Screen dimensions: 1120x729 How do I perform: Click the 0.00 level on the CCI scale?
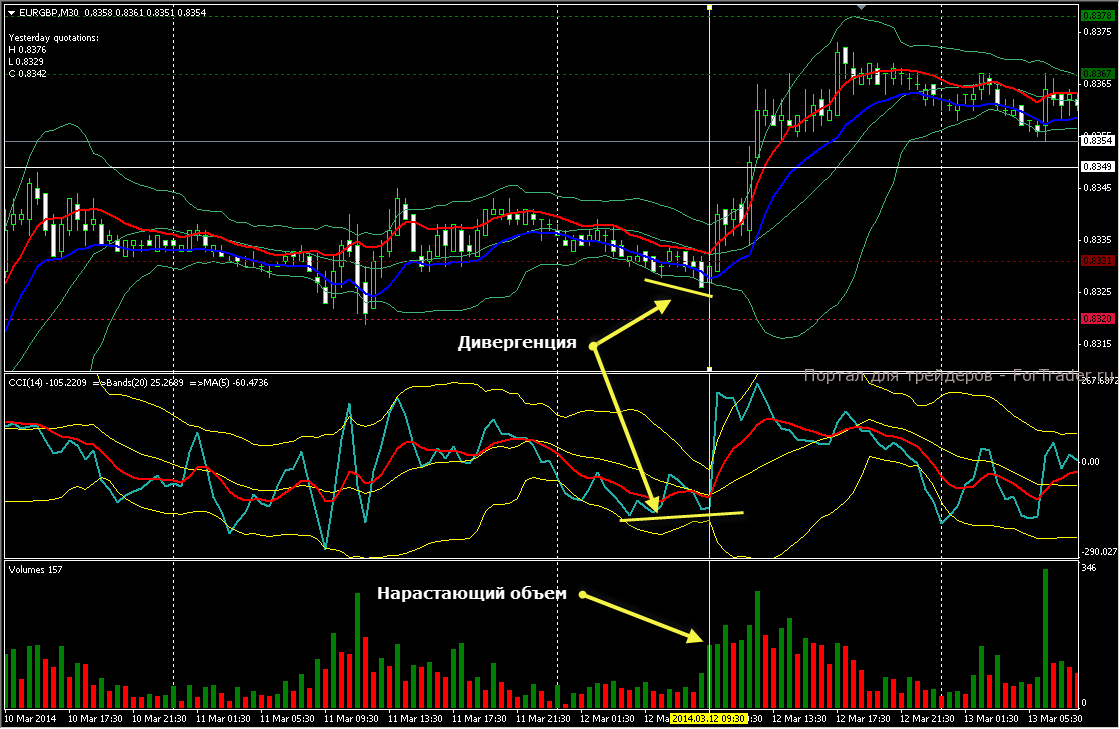[x=1091, y=462]
